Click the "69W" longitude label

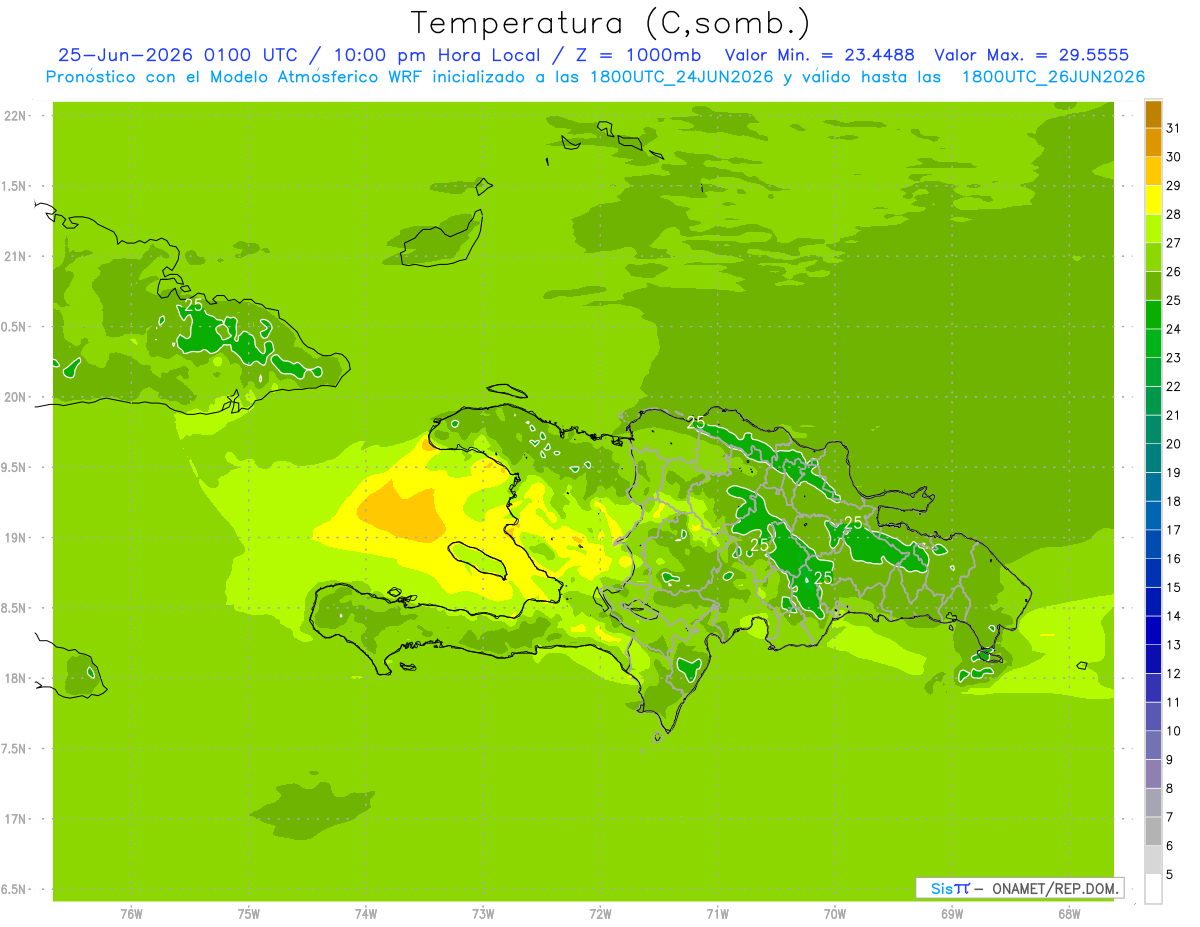(952, 914)
